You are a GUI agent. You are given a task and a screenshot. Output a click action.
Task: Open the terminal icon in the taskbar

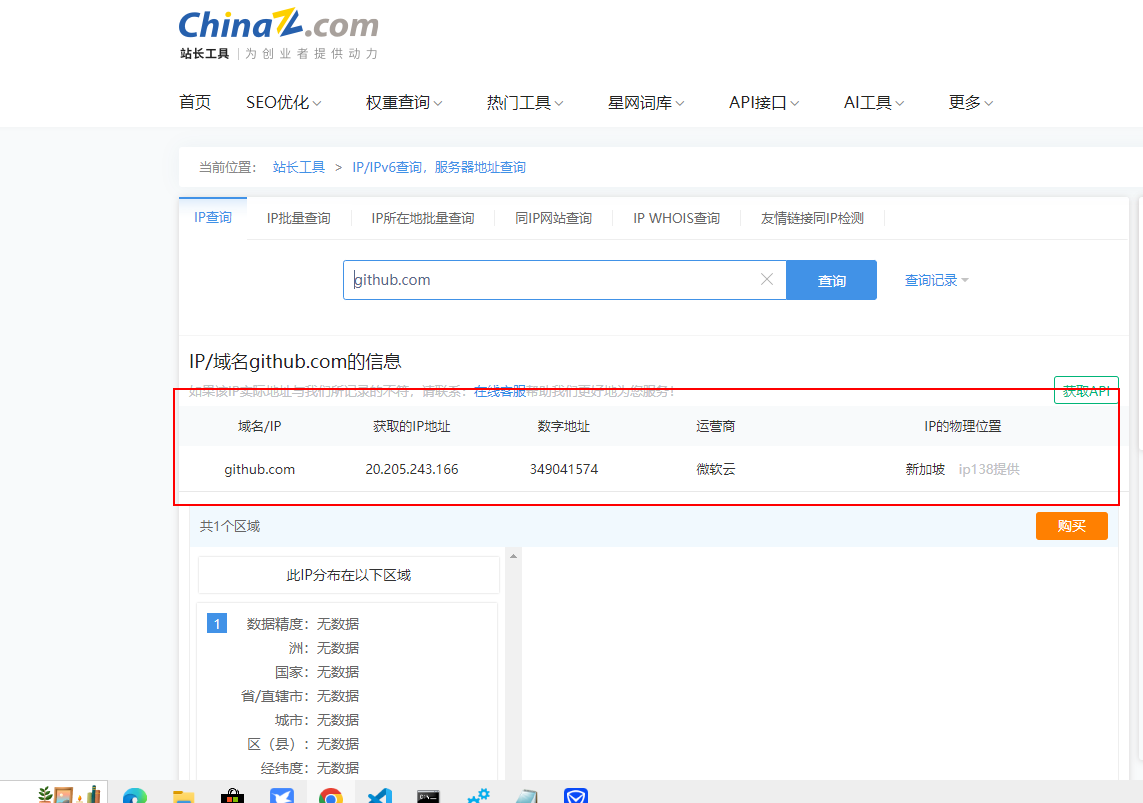(x=428, y=795)
